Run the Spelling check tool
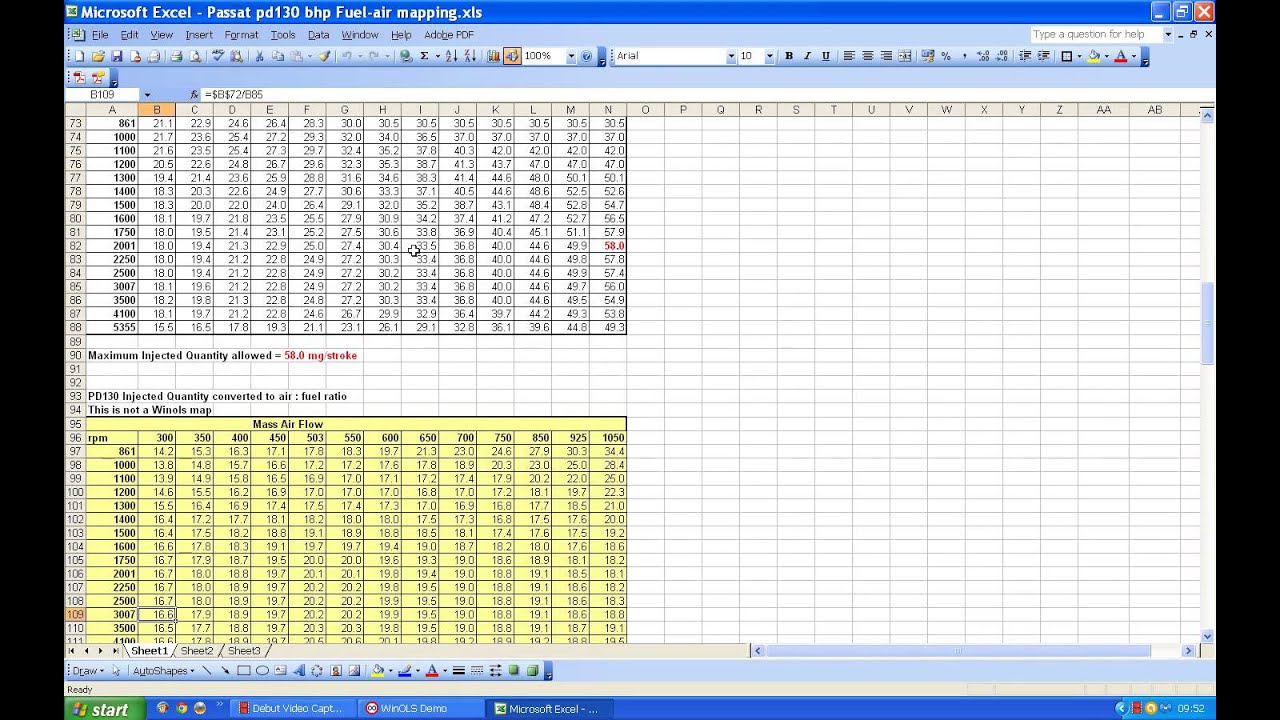Viewport: 1280px width, 720px height. (216, 56)
